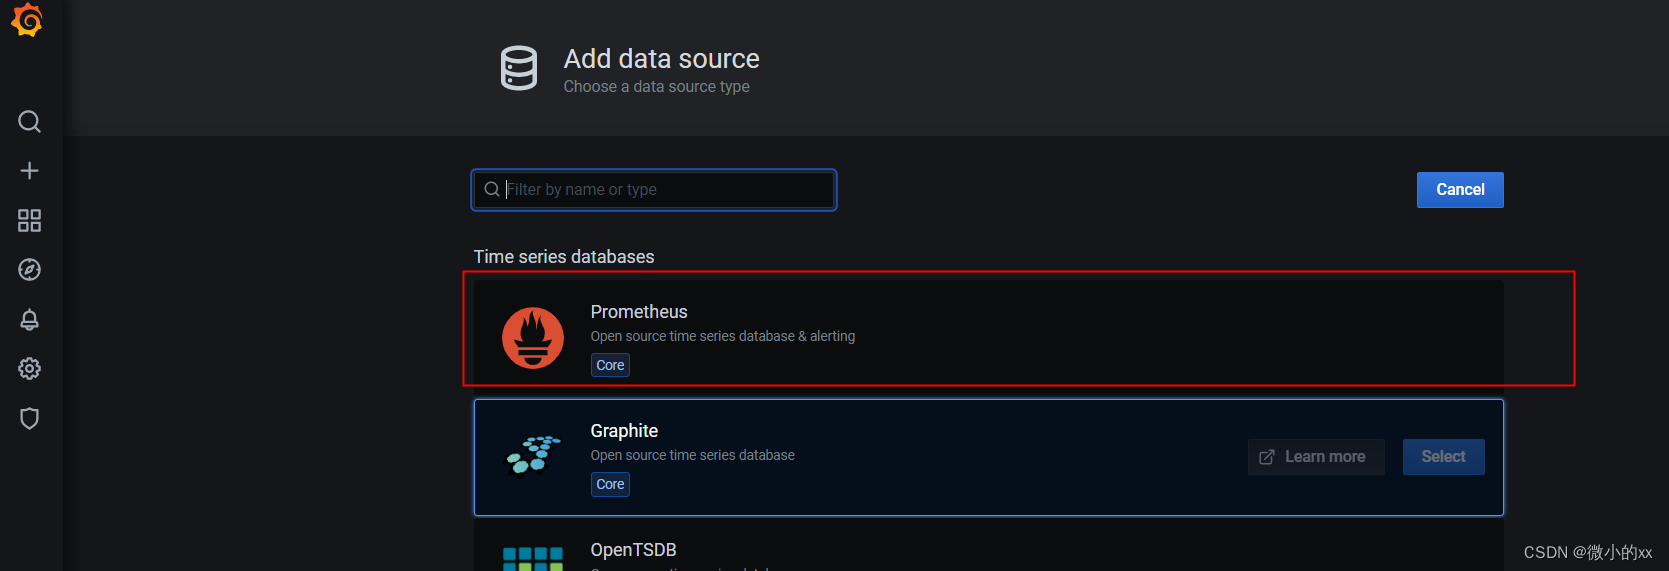The height and width of the screenshot is (571, 1669).
Task: Click the Choose a data source type subtitle
Action: [656, 87]
